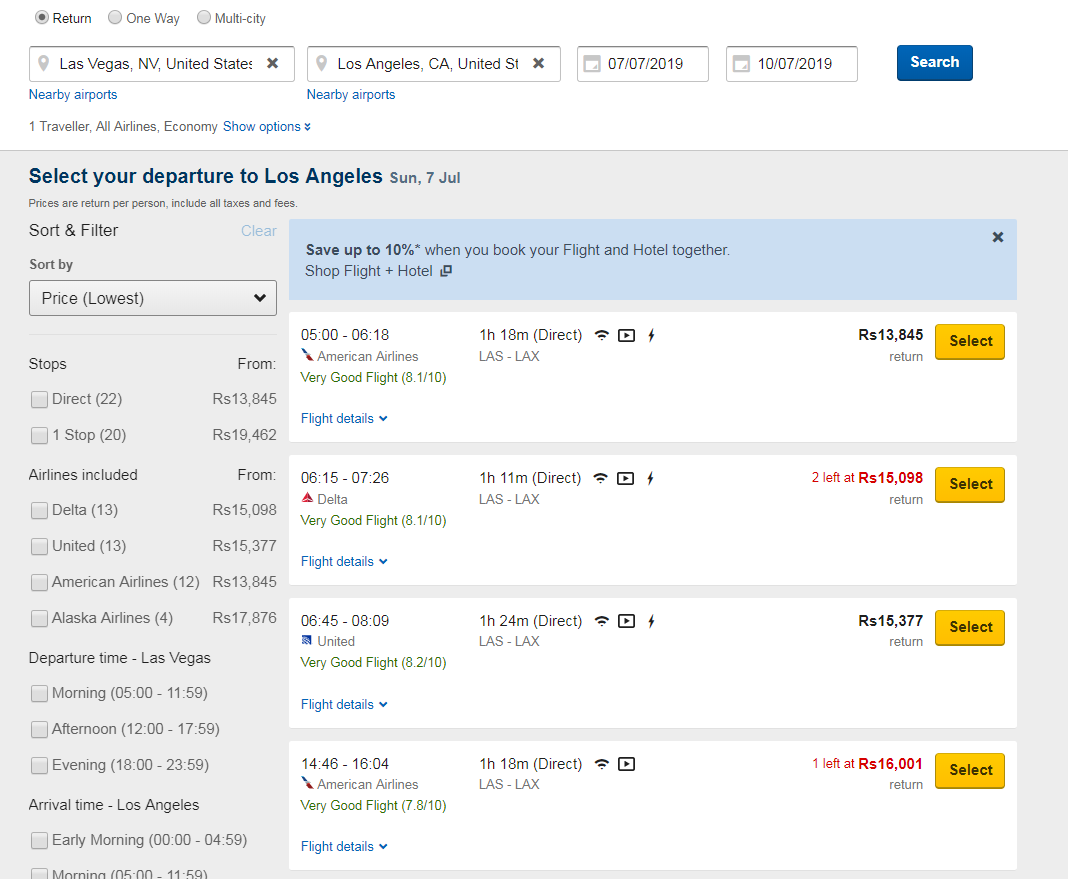Clear the Los Angeles destination field
The width and height of the screenshot is (1068, 879).
[539, 61]
